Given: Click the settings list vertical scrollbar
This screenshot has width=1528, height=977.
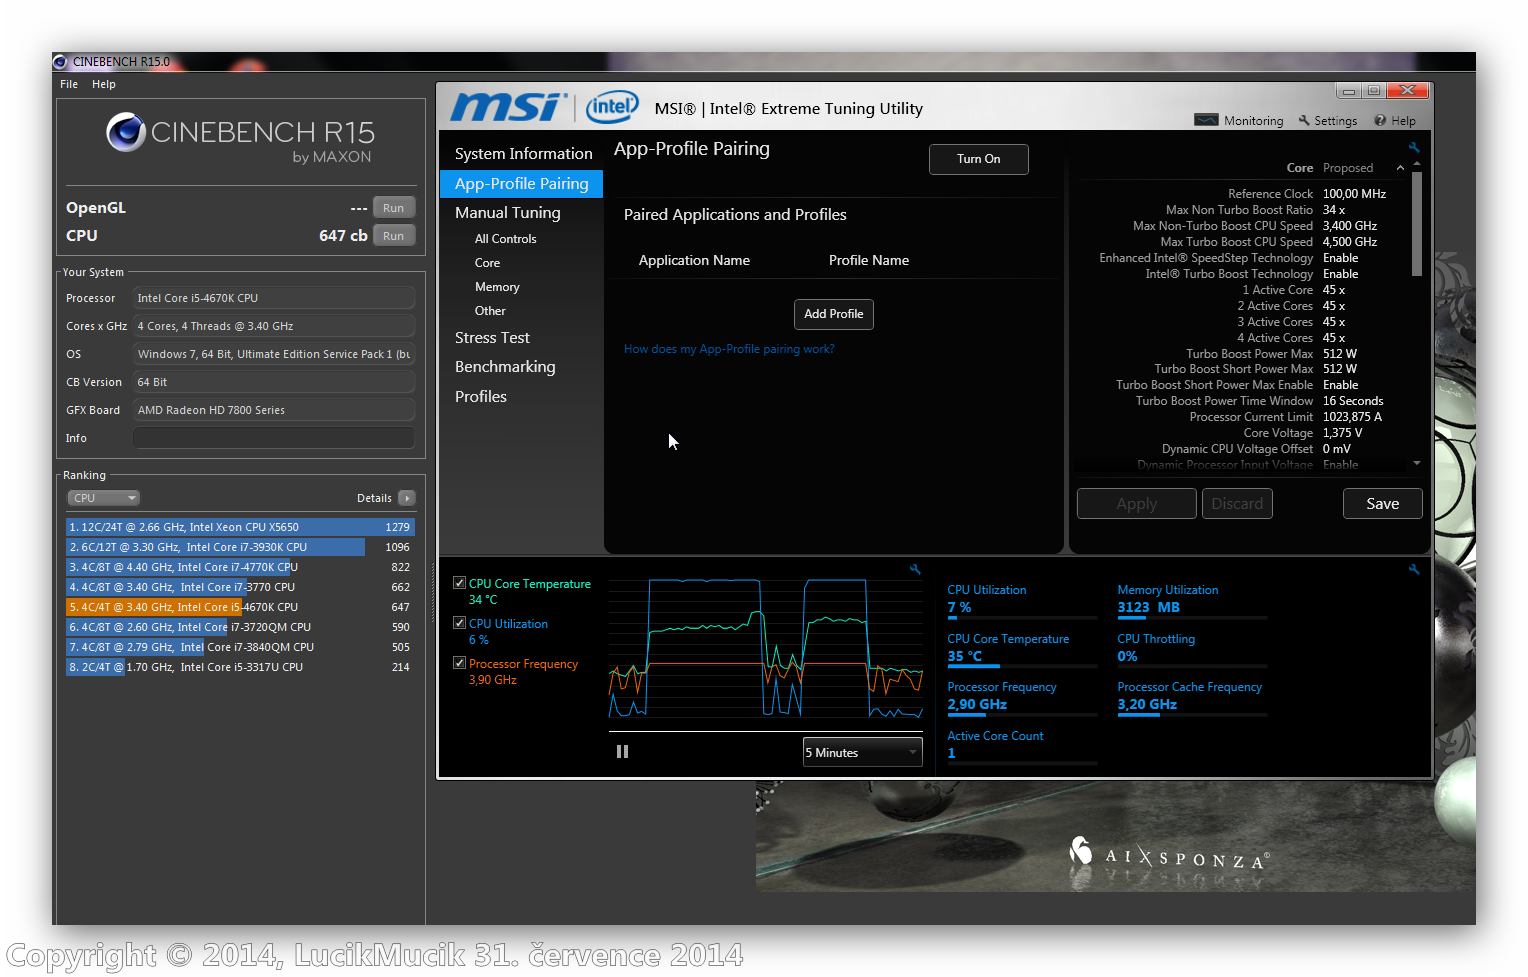Looking at the screenshot, I should point(1417,225).
